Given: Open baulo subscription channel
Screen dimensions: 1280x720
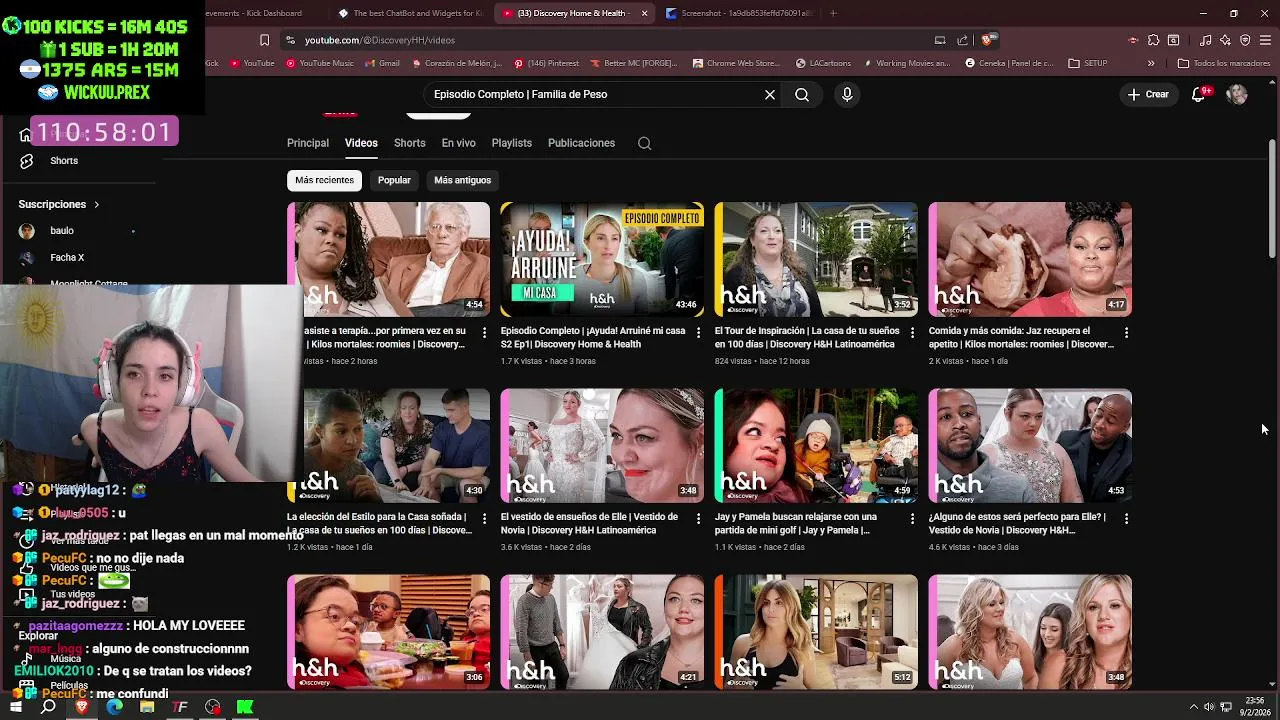Looking at the screenshot, I should point(62,231).
